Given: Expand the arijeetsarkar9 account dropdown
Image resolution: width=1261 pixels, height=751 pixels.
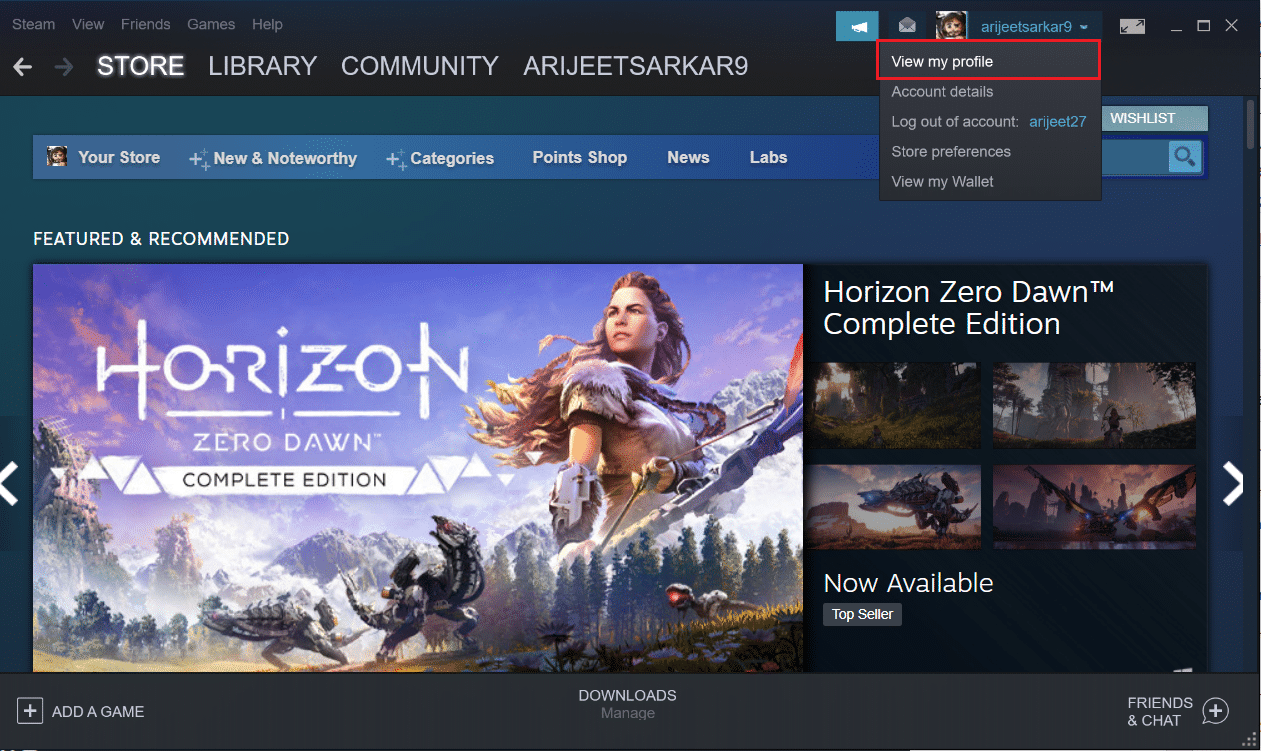Looking at the screenshot, I should click(1034, 27).
